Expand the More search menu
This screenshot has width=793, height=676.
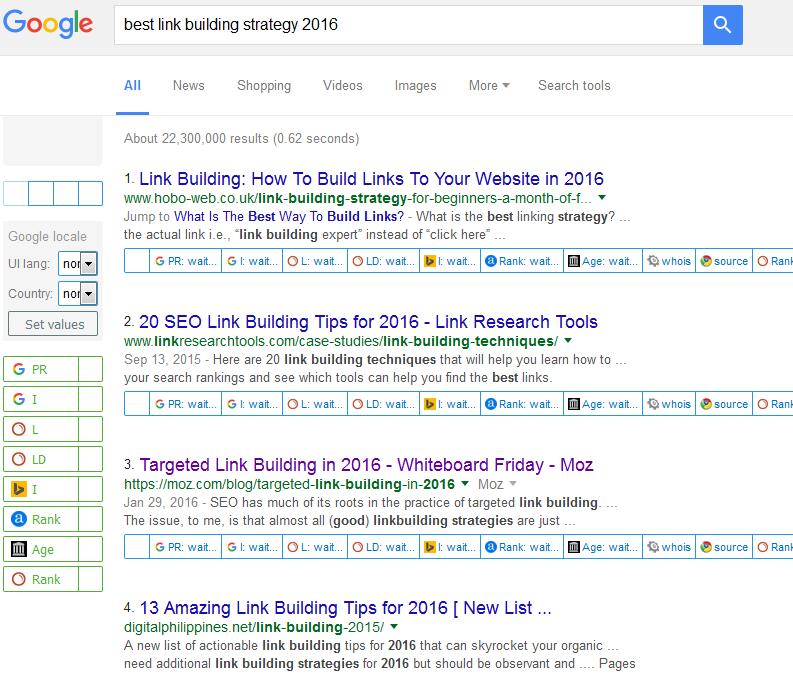click(x=489, y=85)
